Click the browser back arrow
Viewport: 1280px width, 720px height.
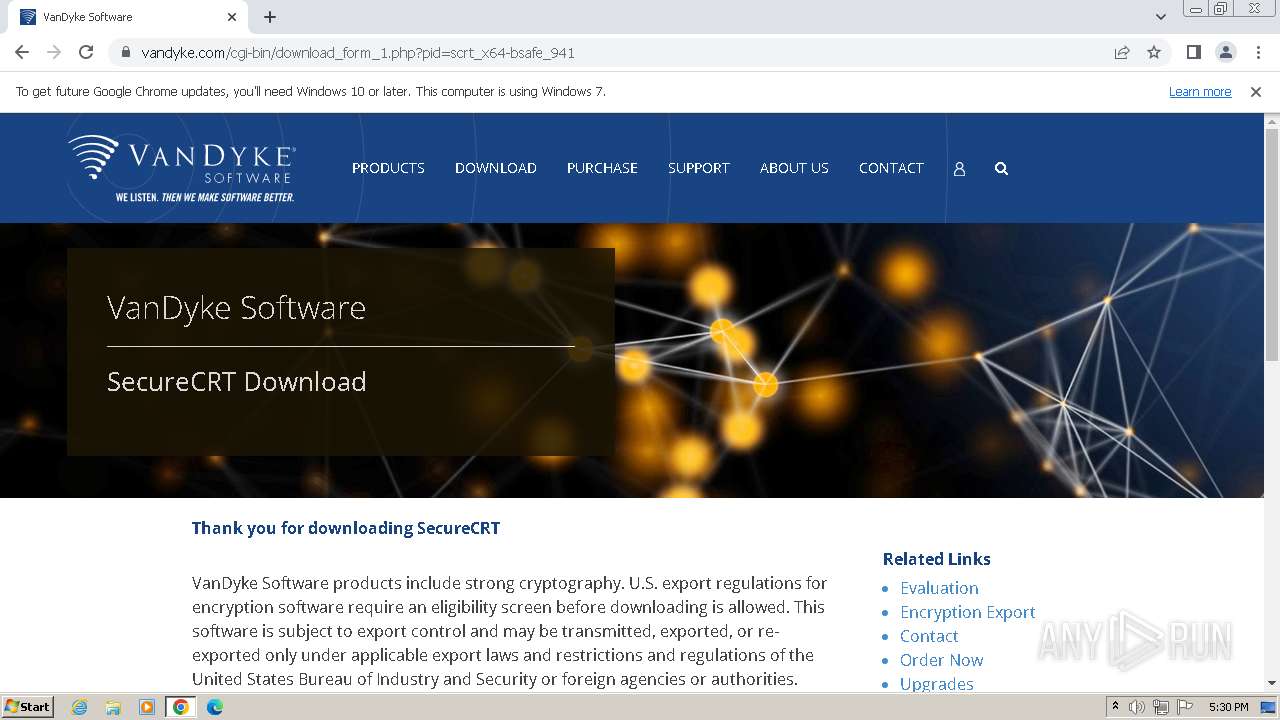click(22, 52)
